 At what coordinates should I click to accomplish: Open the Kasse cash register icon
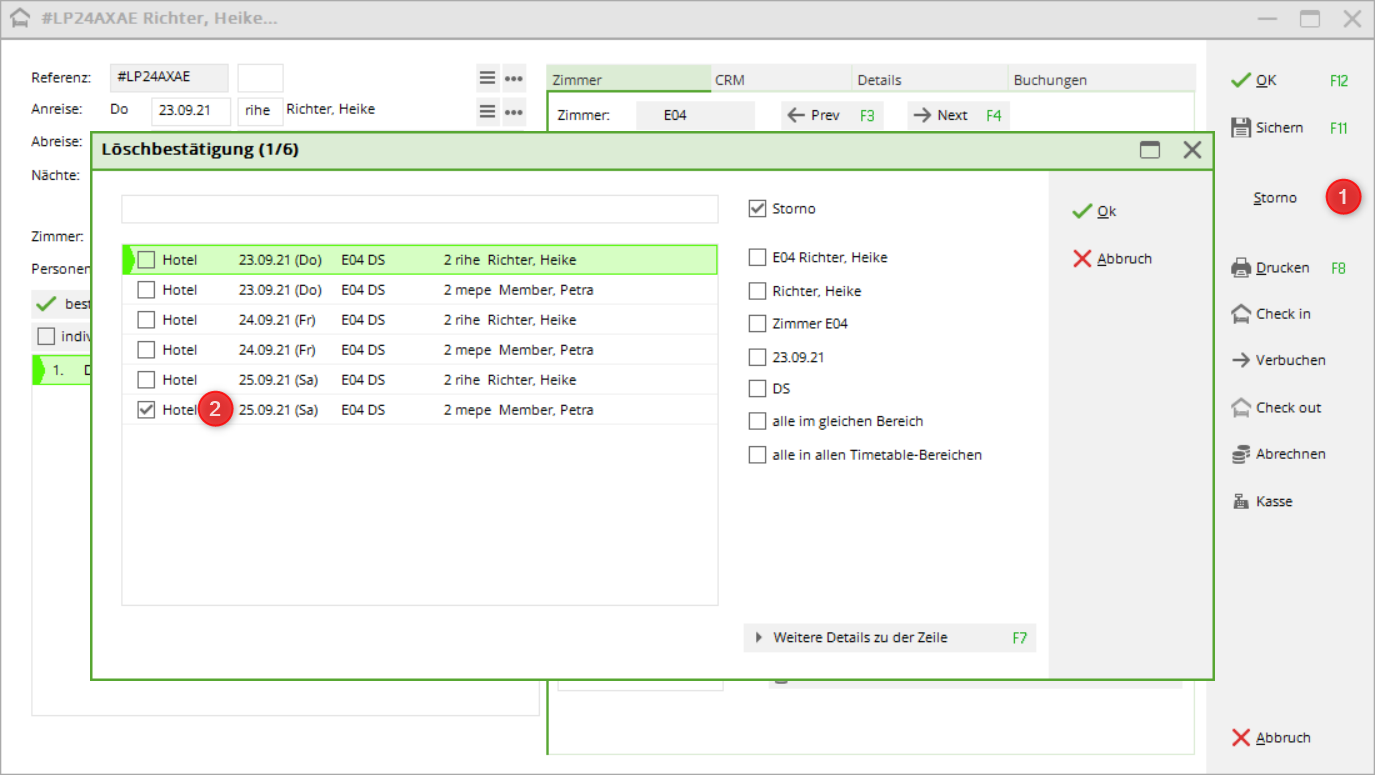1240,502
